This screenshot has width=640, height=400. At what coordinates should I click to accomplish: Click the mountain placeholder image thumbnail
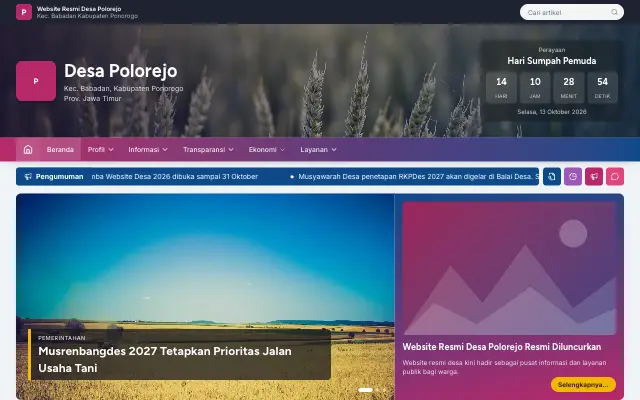click(x=509, y=268)
